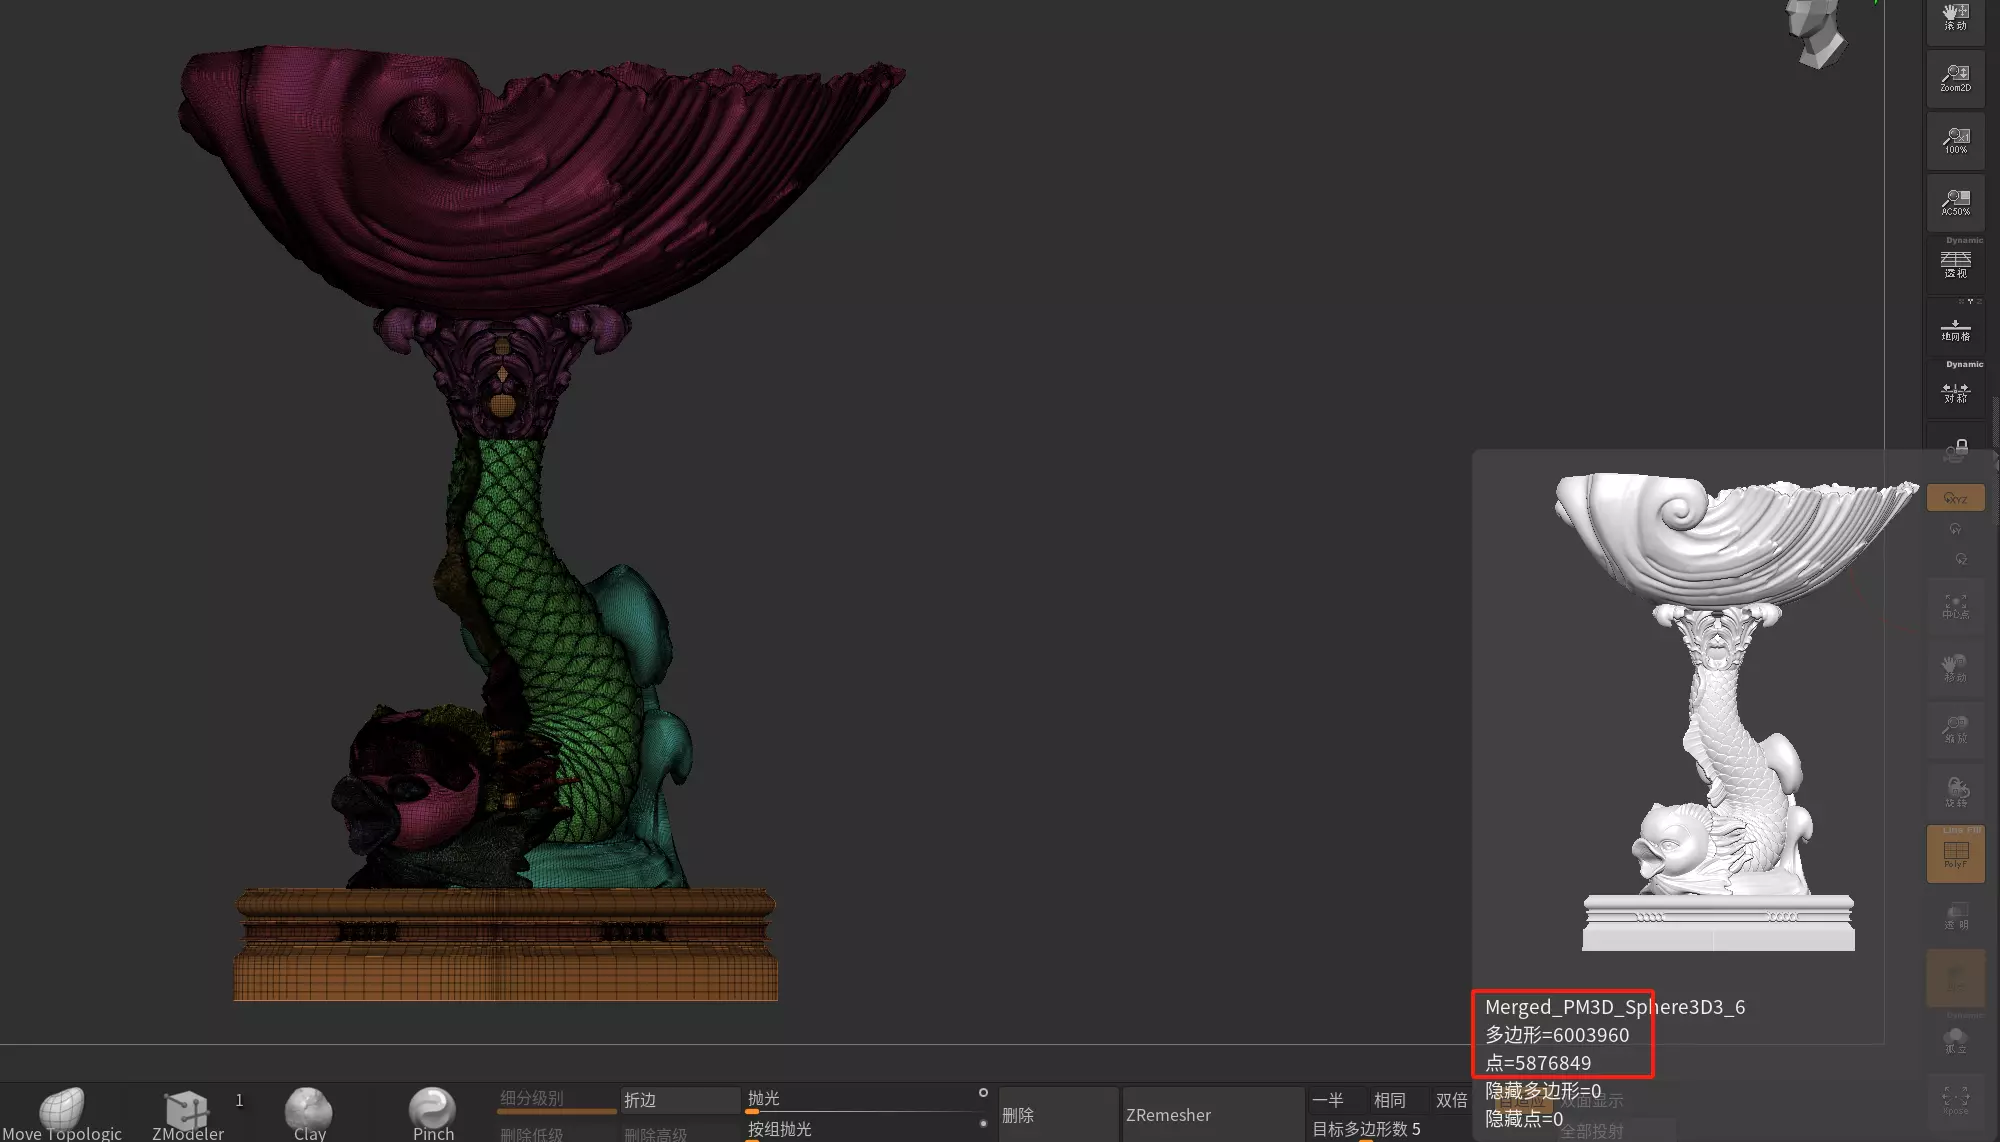The image size is (2000, 1142).
Task: Select the 双倍 double option
Action: [x=1452, y=1100]
